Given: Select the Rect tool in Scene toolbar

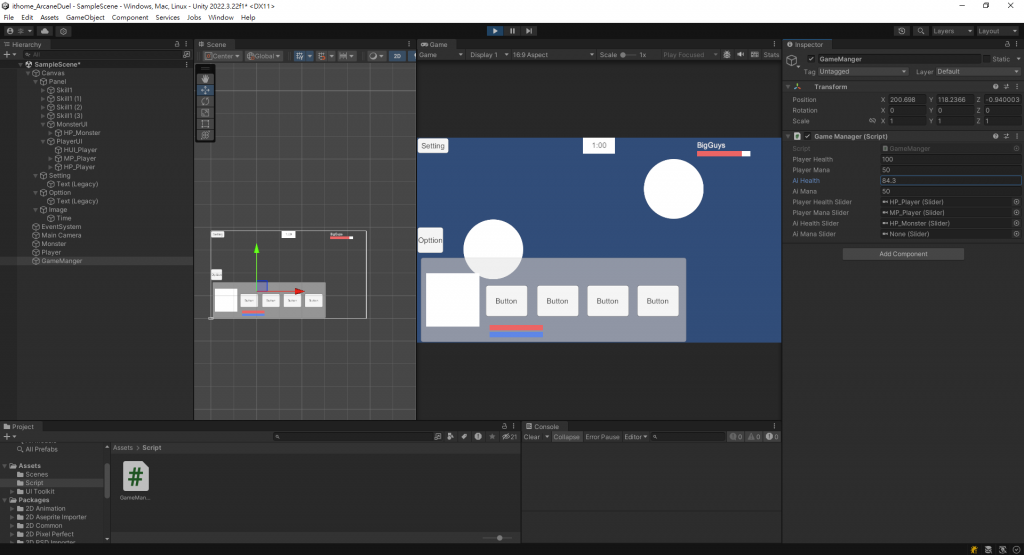Looking at the screenshot, I should [205, 123].
